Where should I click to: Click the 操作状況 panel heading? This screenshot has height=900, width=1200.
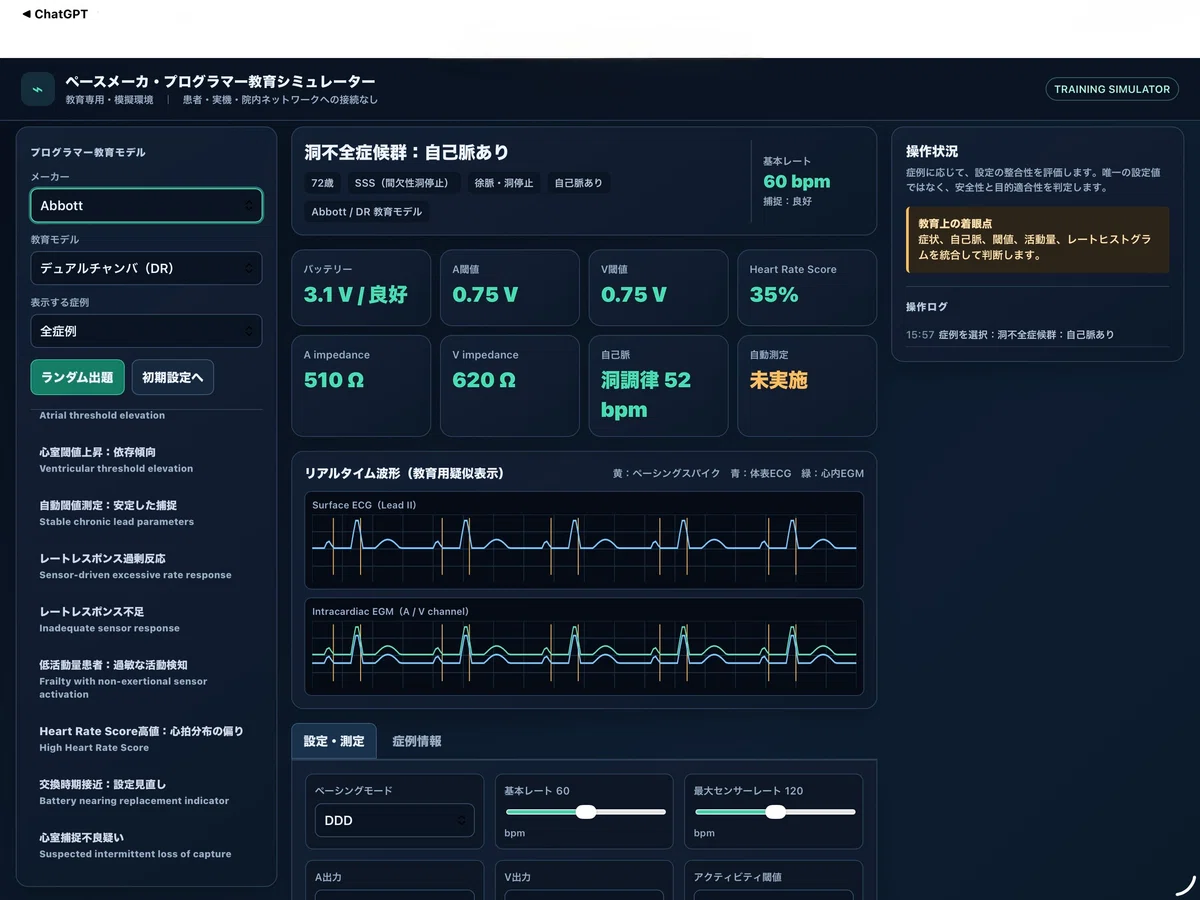click(x=932, y=152)
